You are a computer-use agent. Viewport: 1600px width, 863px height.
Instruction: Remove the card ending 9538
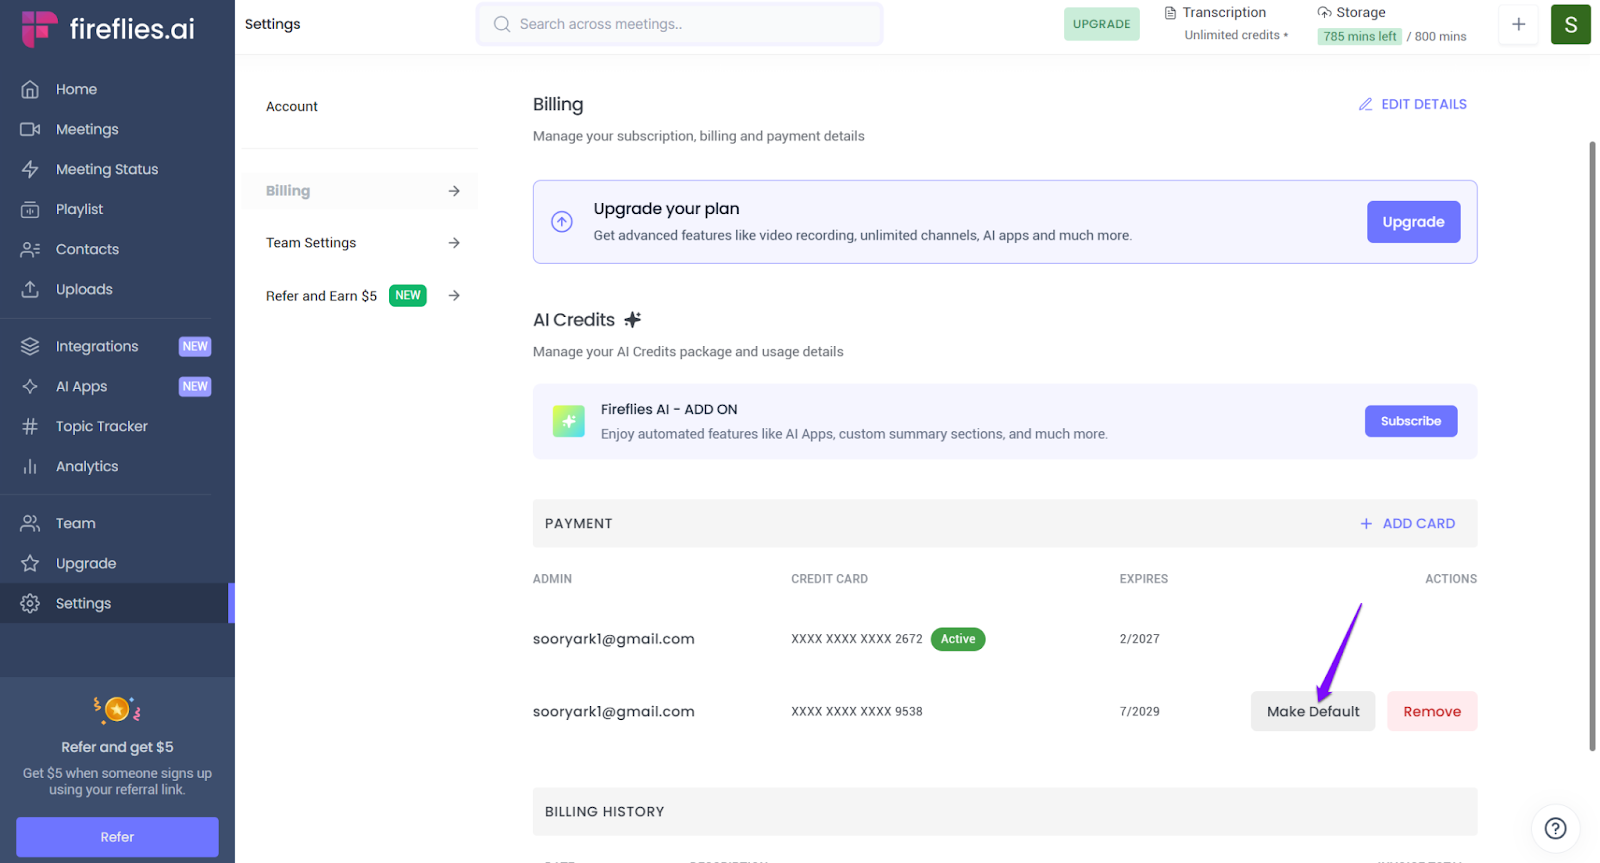[x=1431, y=712]
